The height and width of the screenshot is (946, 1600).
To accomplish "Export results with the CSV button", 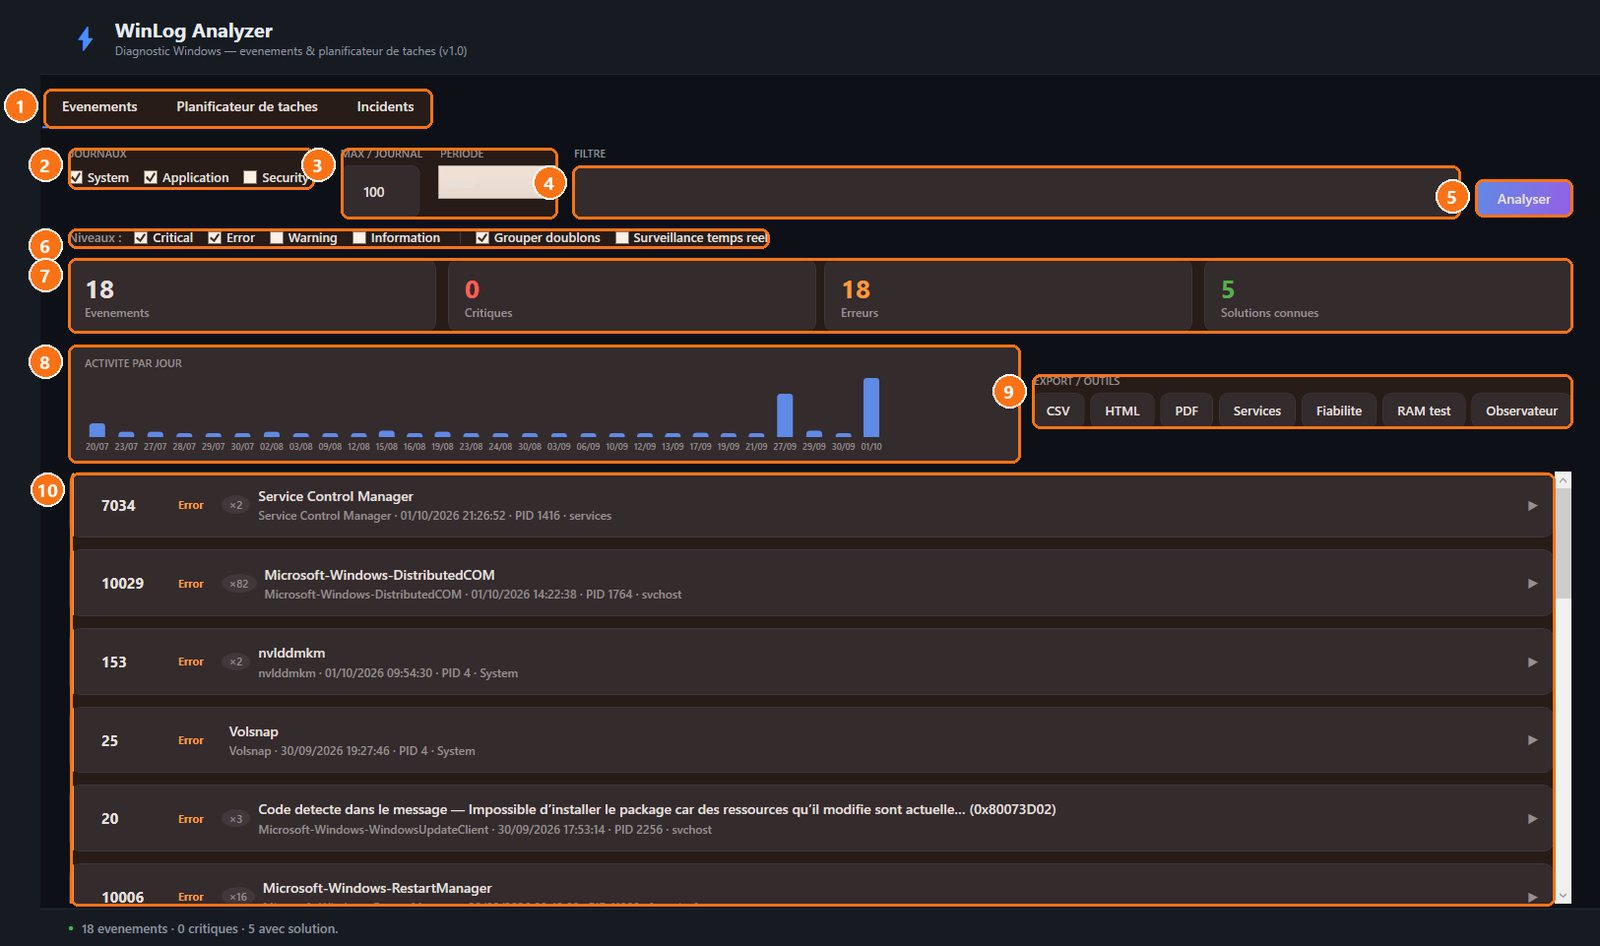I will point(1058,411).
